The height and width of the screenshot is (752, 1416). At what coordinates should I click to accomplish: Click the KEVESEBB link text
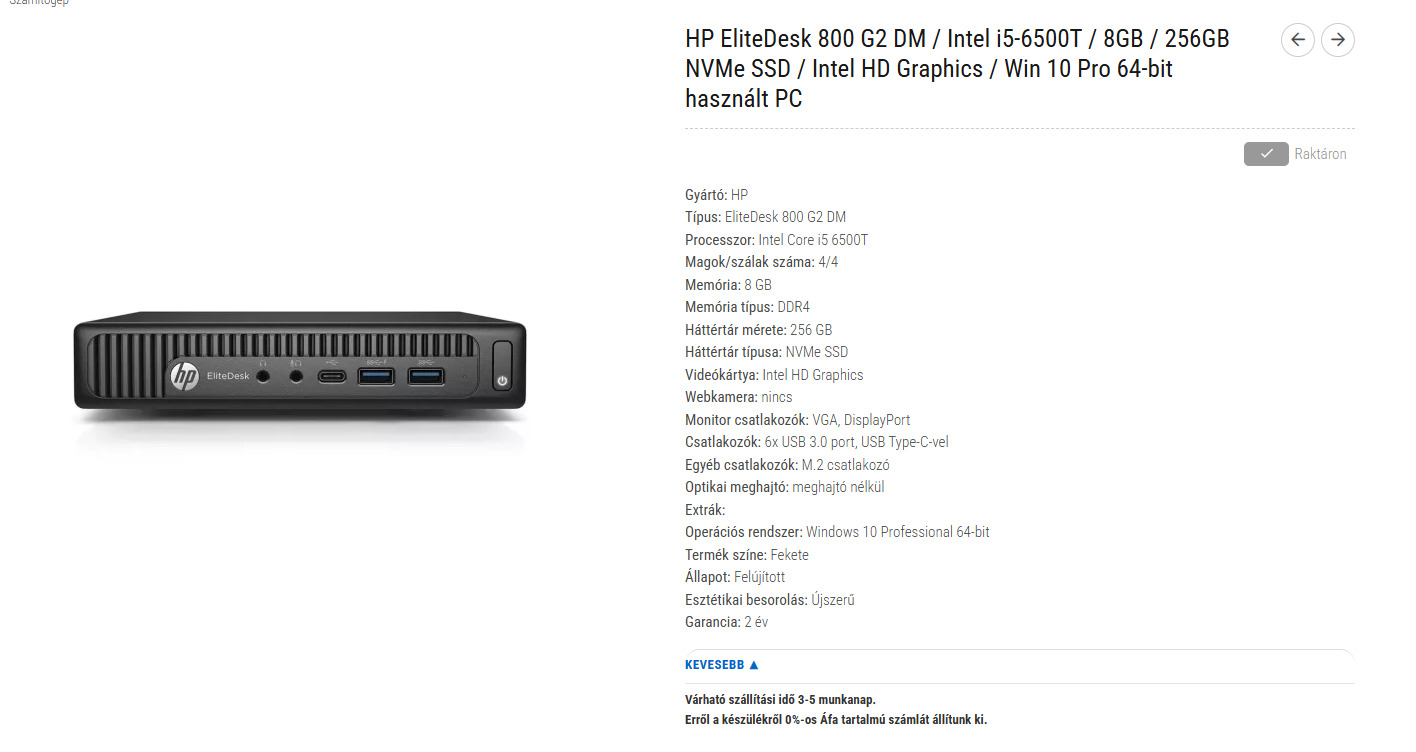(x=714, y=665)
